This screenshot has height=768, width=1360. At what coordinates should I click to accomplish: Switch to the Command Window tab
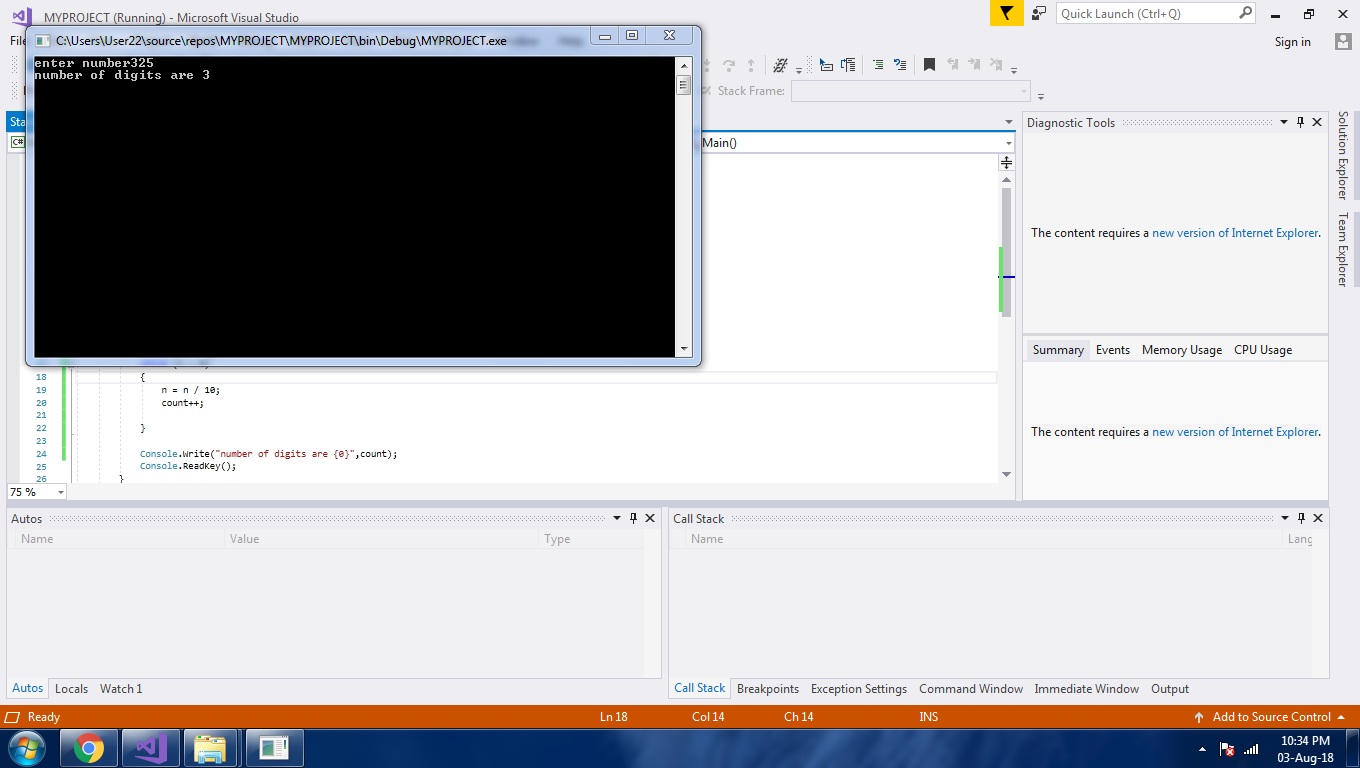click(x=971, y=689)
